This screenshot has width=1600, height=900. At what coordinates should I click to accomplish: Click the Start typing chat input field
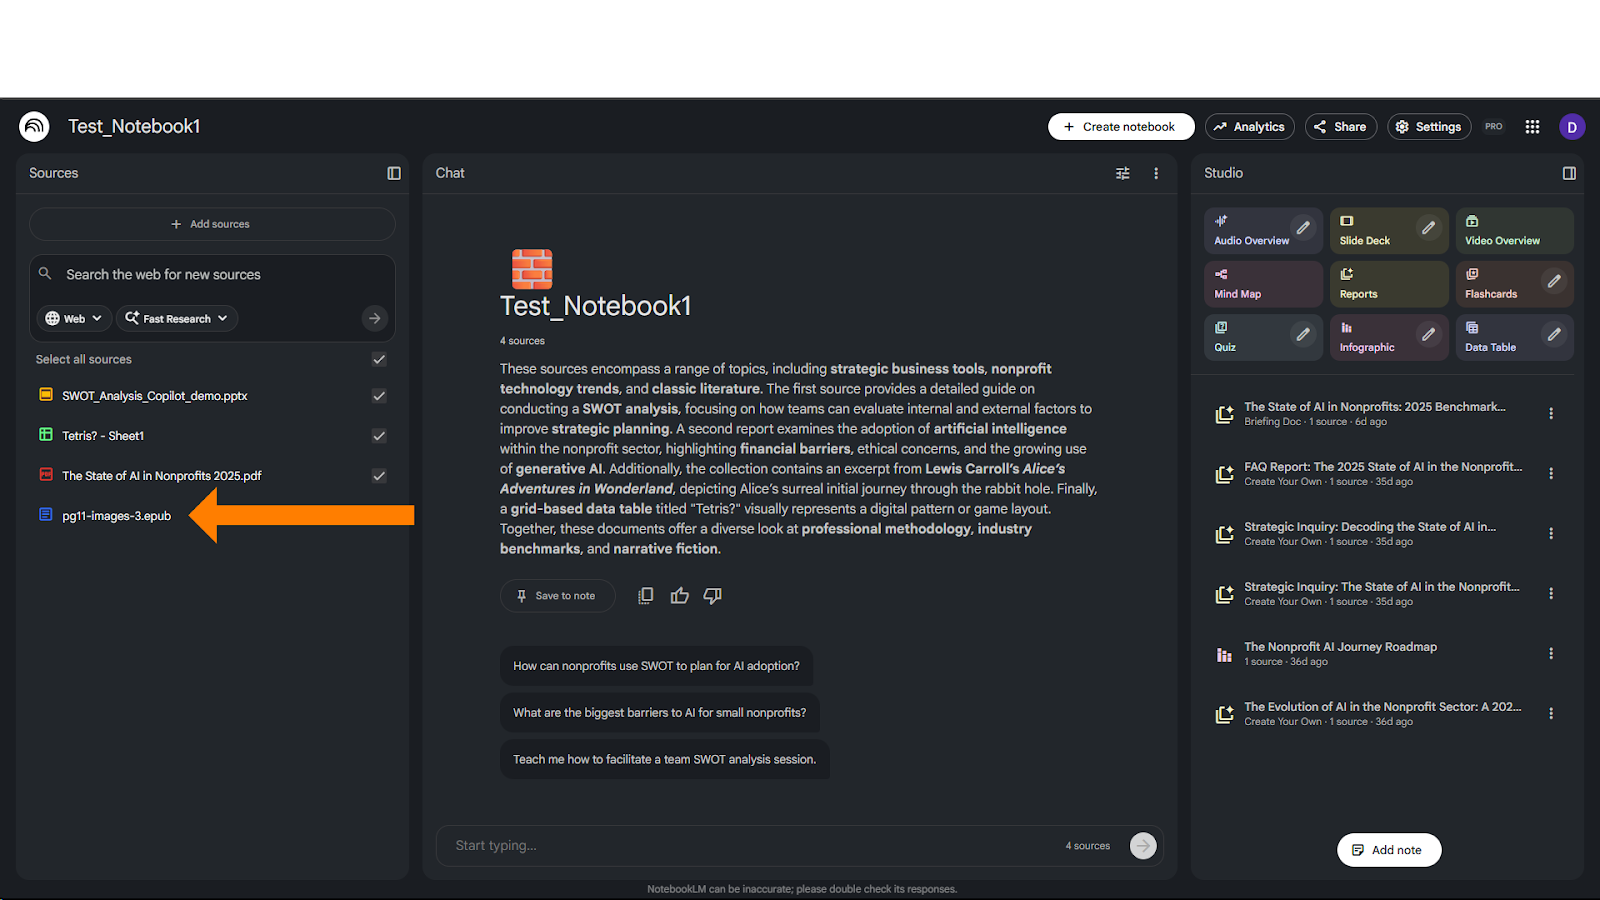pos(700,845)
